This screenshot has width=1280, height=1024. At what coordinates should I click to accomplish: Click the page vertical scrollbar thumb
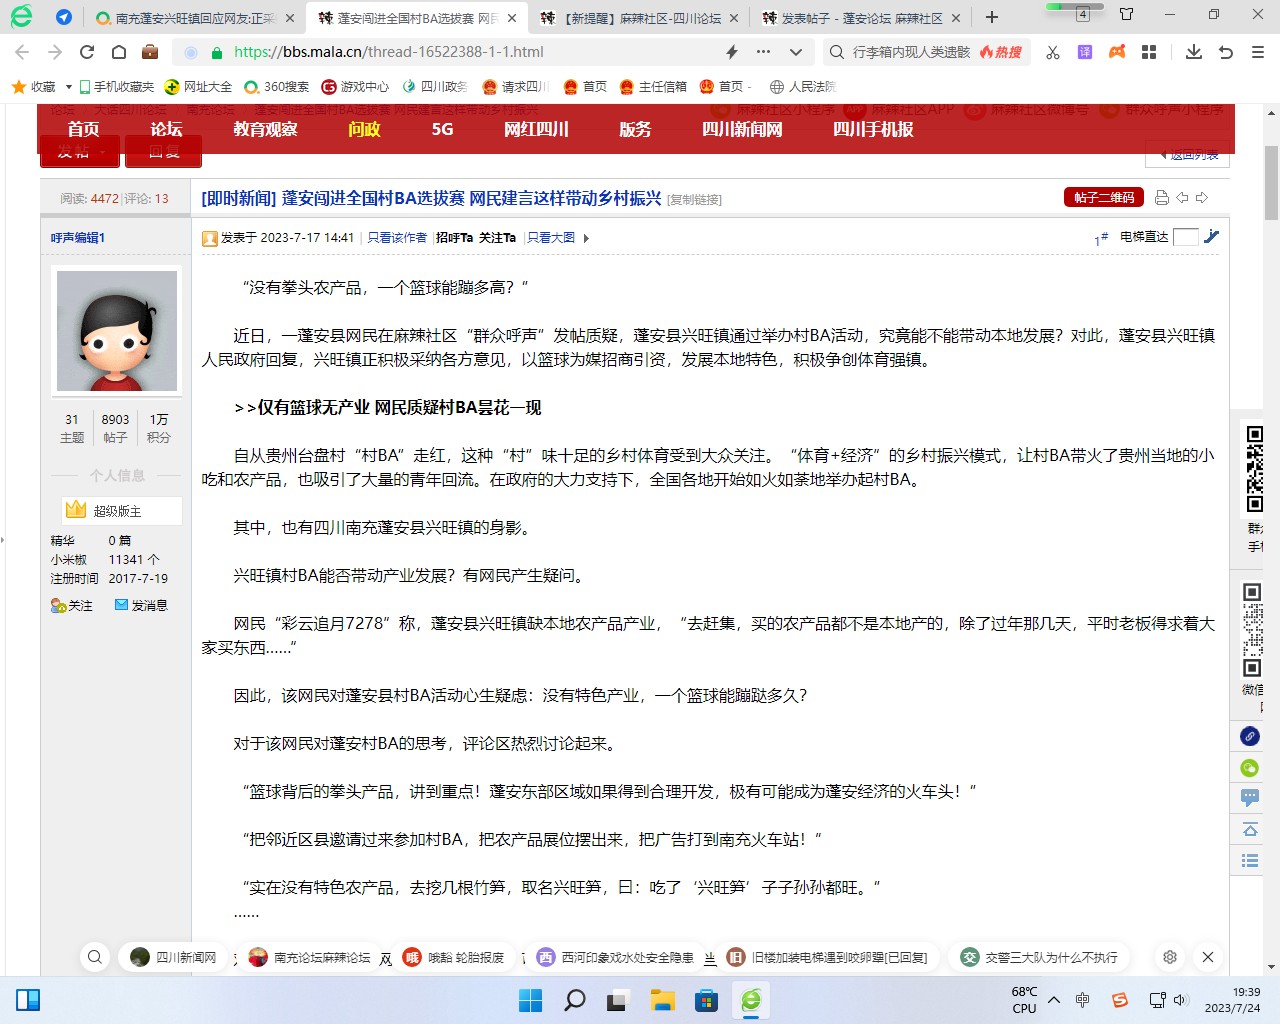[x=1271, y=182]
